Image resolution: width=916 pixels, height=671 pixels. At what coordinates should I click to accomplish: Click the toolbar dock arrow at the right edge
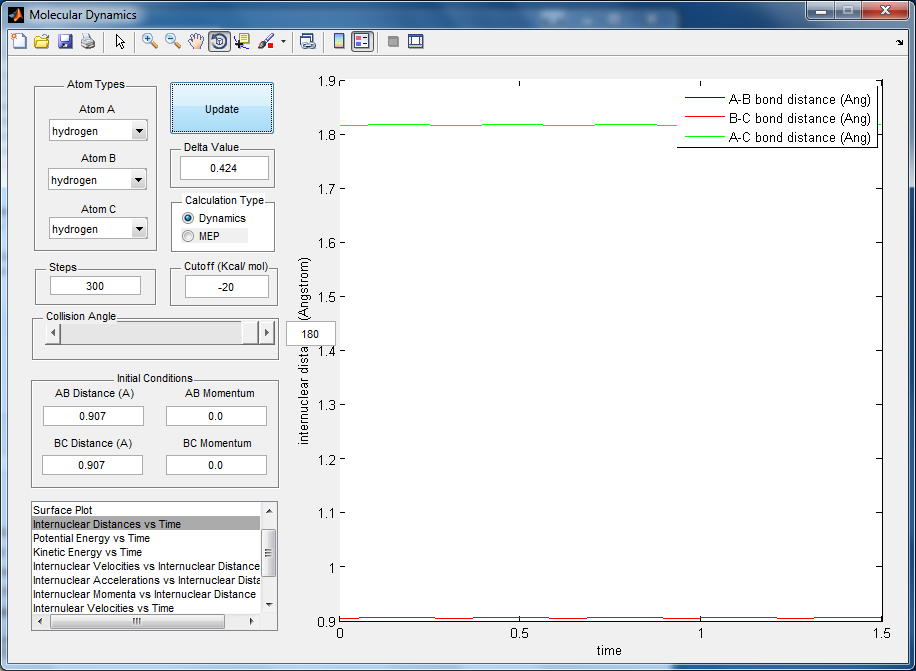point(899,42)
